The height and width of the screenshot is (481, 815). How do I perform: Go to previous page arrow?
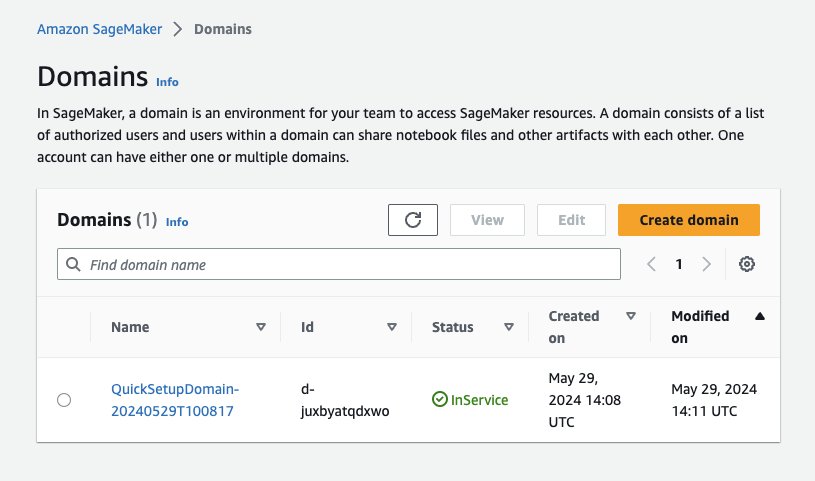tap(651, 264)
